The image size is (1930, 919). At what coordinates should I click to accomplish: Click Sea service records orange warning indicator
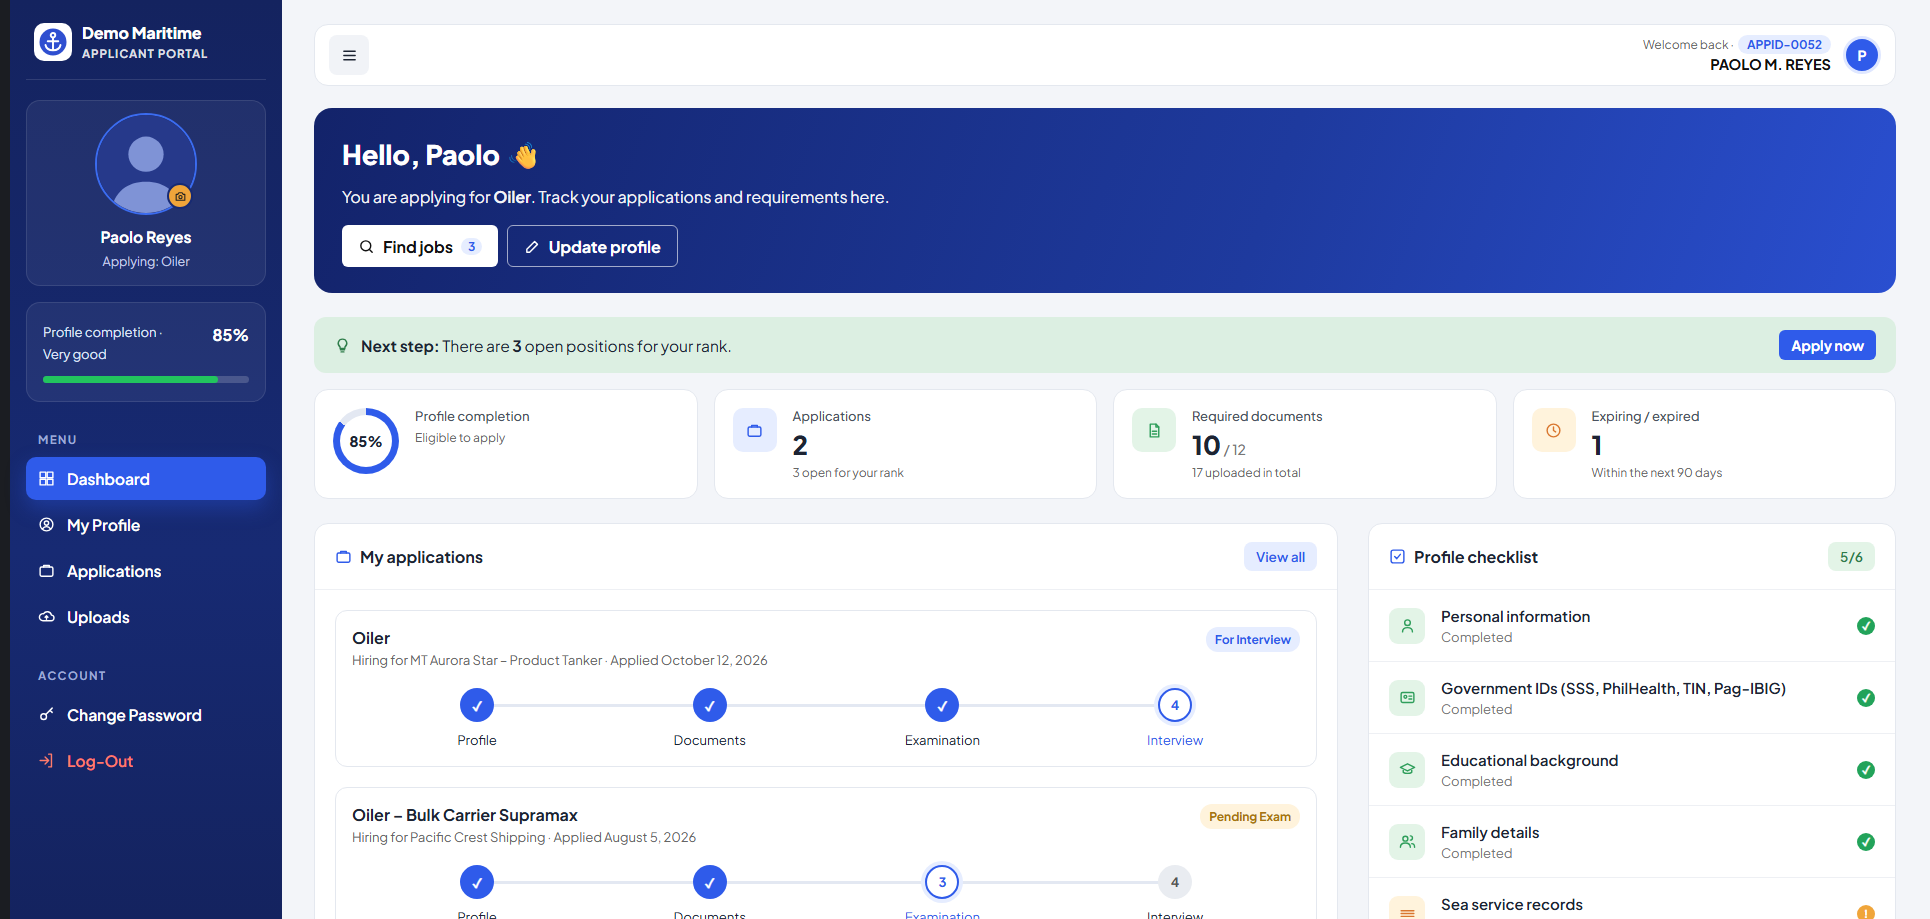[x=1865, y=912]
